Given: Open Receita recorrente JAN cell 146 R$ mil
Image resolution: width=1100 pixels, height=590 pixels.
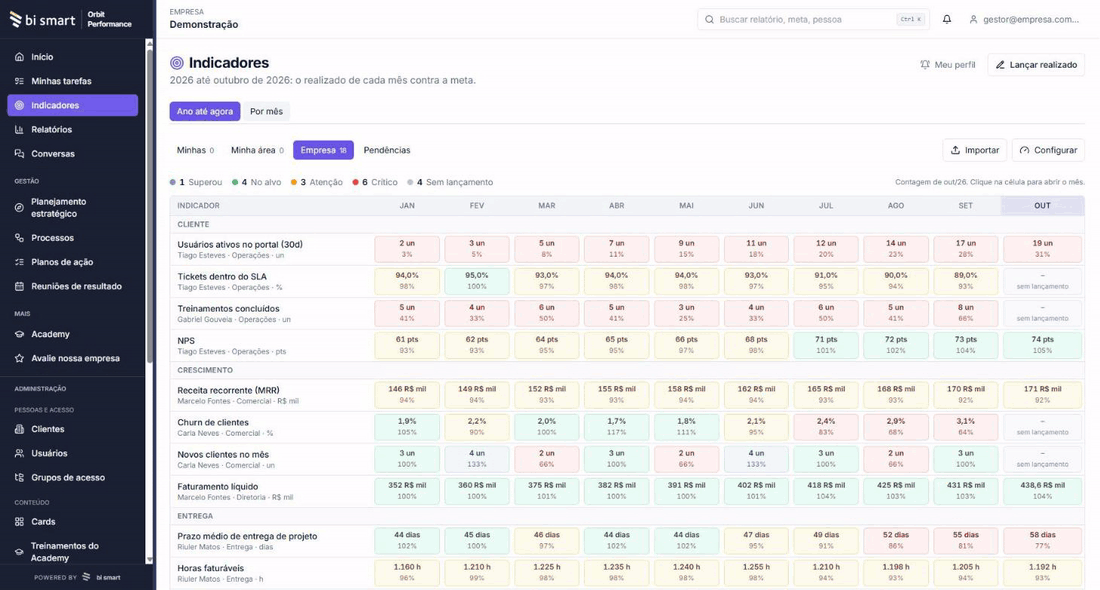Looking at the screenshot, I should [407, 395].
